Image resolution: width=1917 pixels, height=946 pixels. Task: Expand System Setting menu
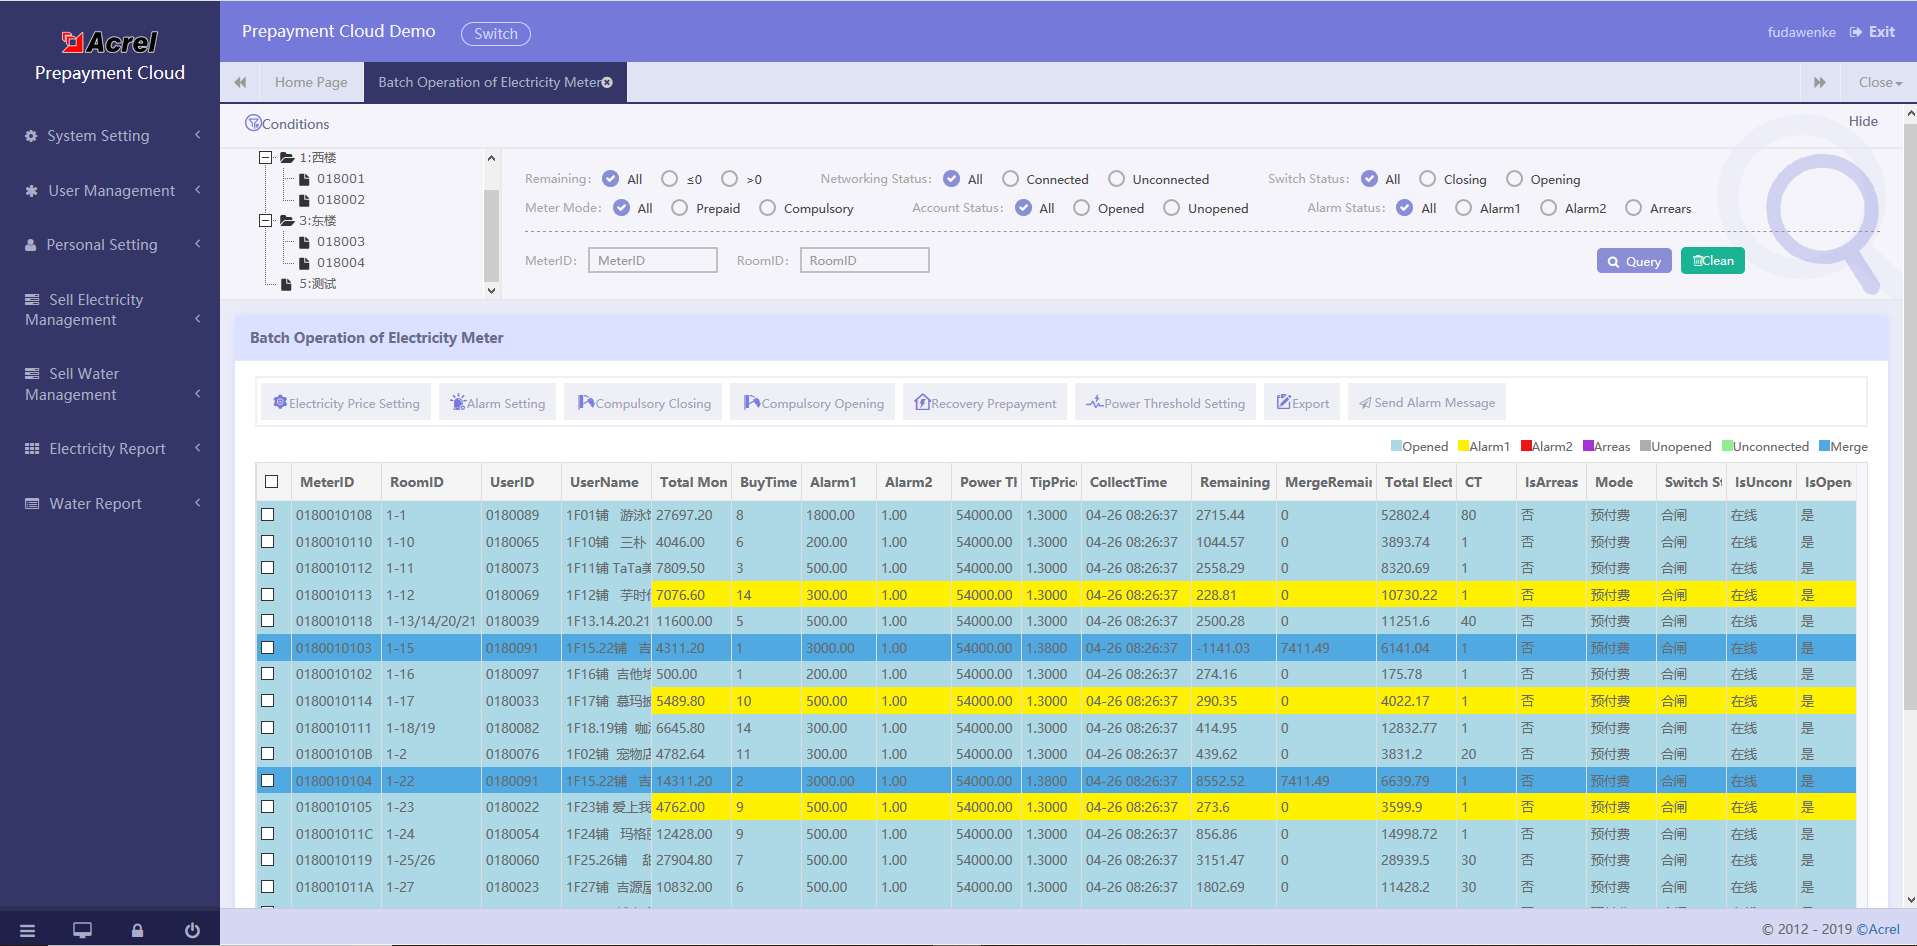[110, 136]
